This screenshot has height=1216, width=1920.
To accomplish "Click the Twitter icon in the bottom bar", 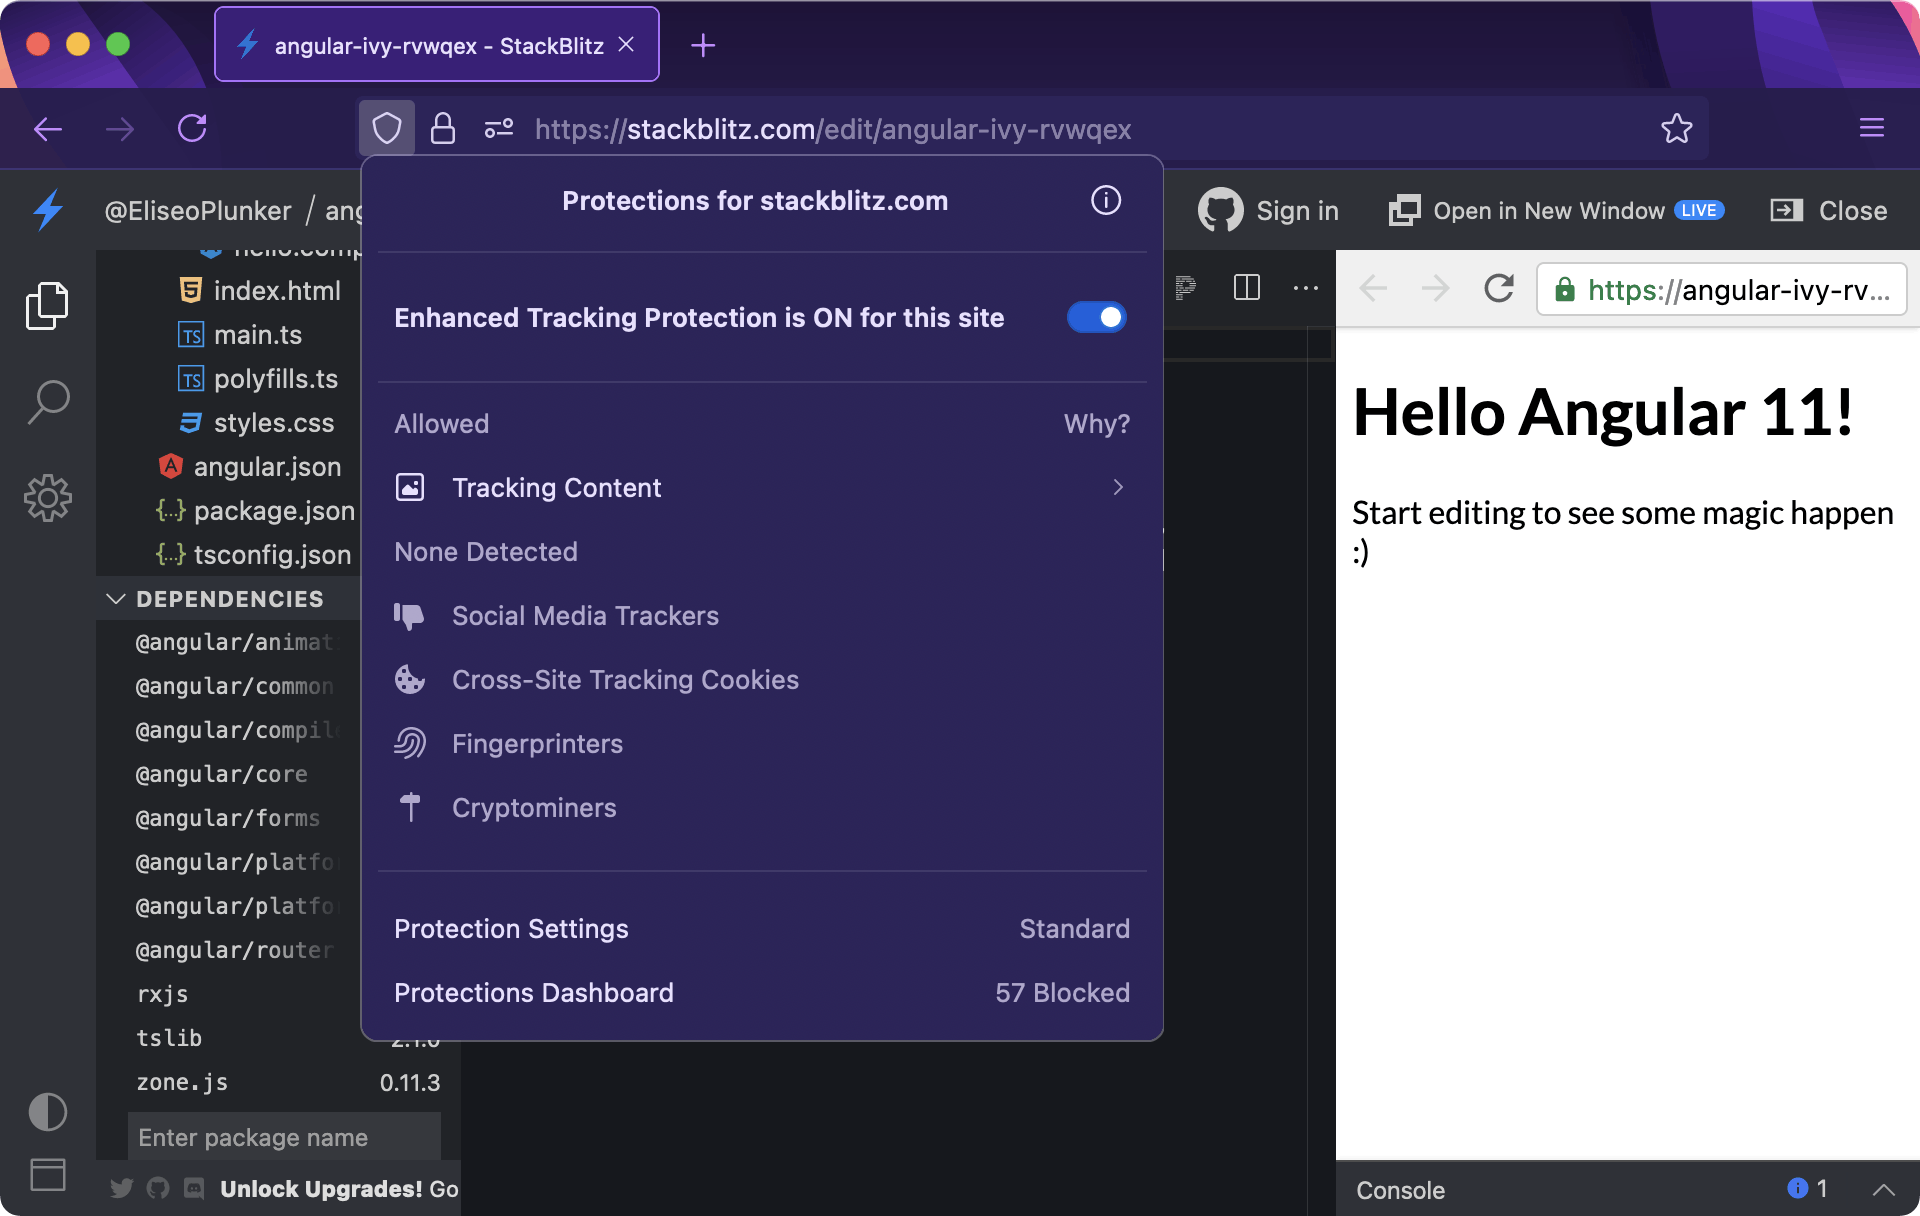I will click(x=121, y=1189).
